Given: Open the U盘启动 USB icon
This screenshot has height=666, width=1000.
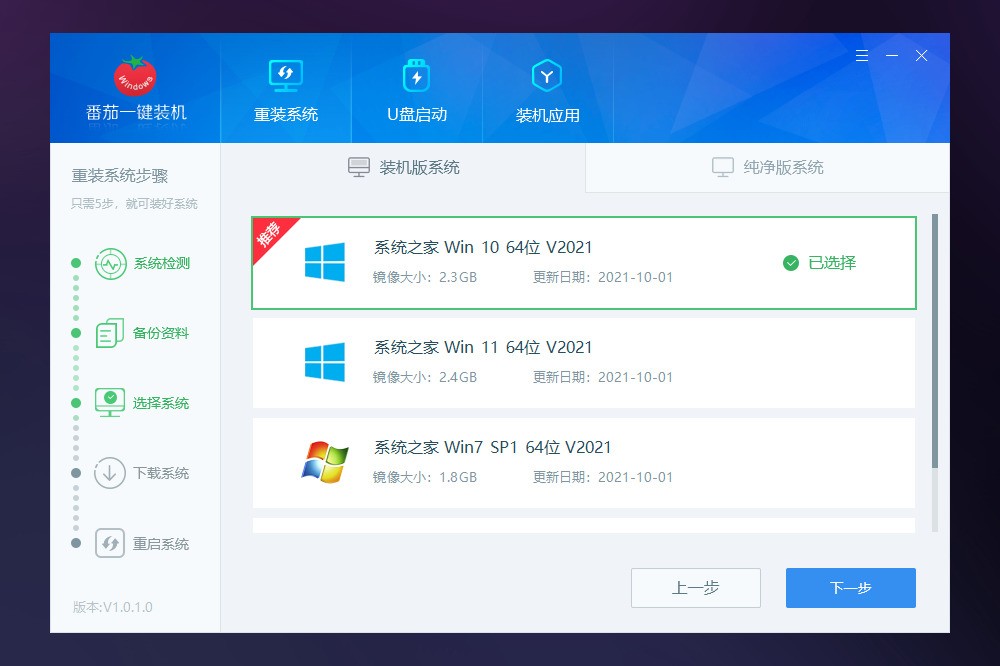Looking at the screenshot, I should pos(416,75).
